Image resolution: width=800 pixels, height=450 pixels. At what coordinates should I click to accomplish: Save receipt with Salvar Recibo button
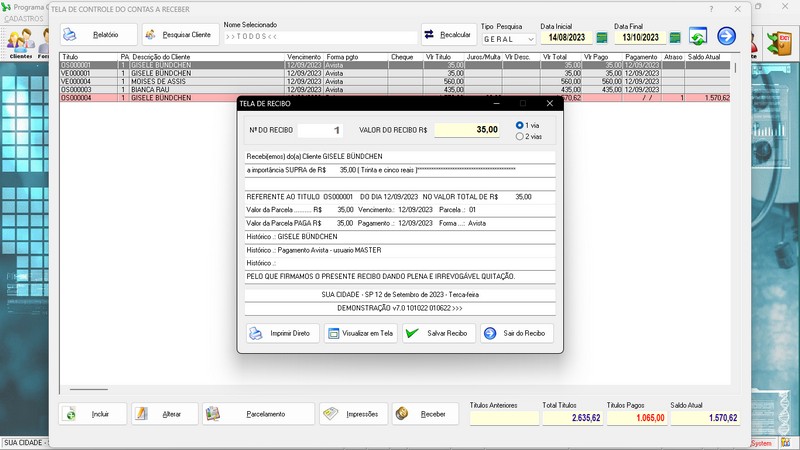point(438,333)
